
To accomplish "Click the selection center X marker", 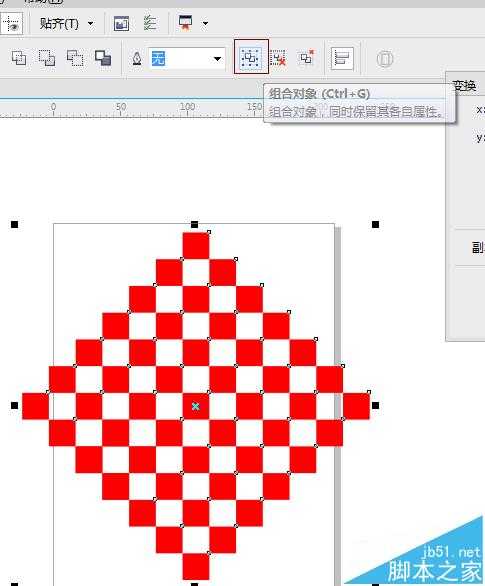I will (195, 406).
